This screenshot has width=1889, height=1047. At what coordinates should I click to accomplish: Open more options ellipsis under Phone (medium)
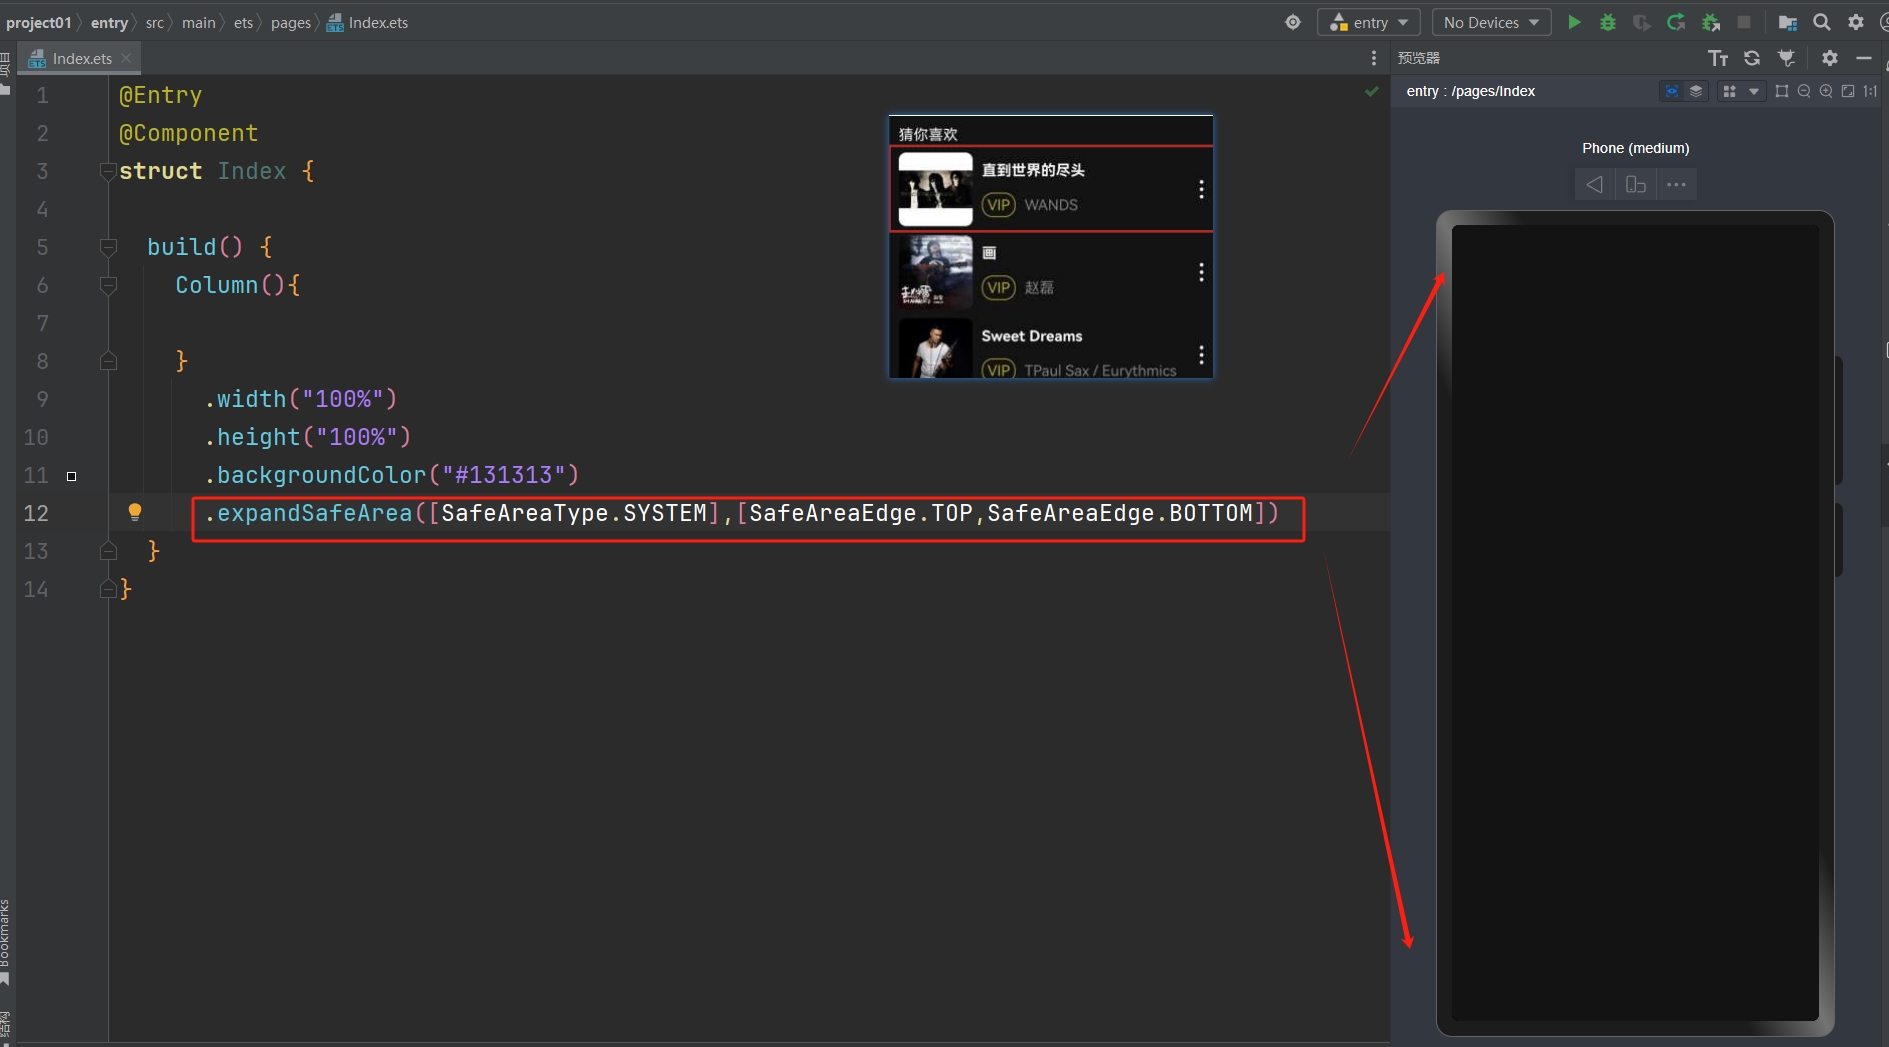1677,184
